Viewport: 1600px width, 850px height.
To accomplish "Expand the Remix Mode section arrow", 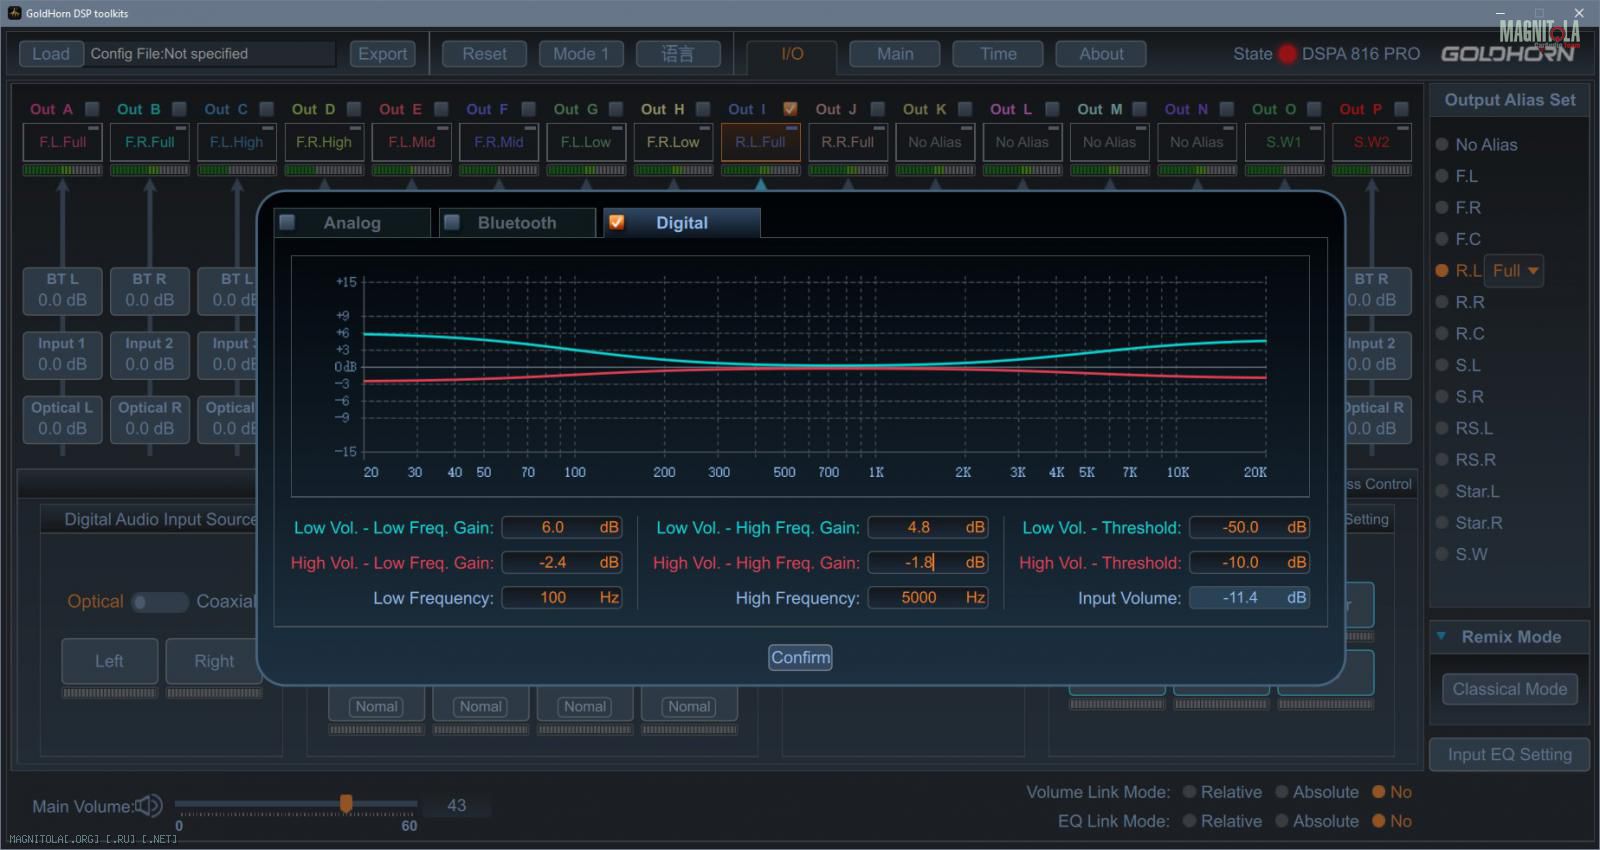I will 1441,636.
